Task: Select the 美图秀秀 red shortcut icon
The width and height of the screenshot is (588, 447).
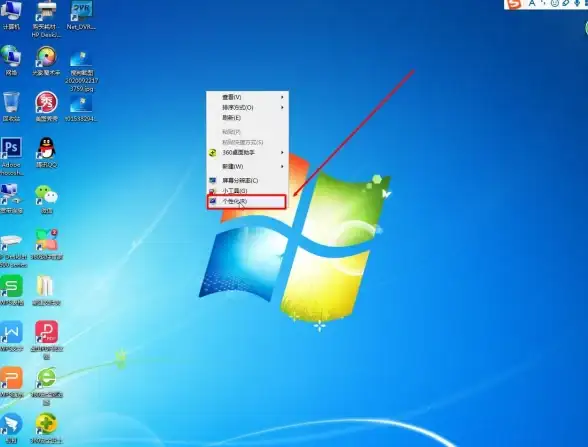Action: [46, 106]
